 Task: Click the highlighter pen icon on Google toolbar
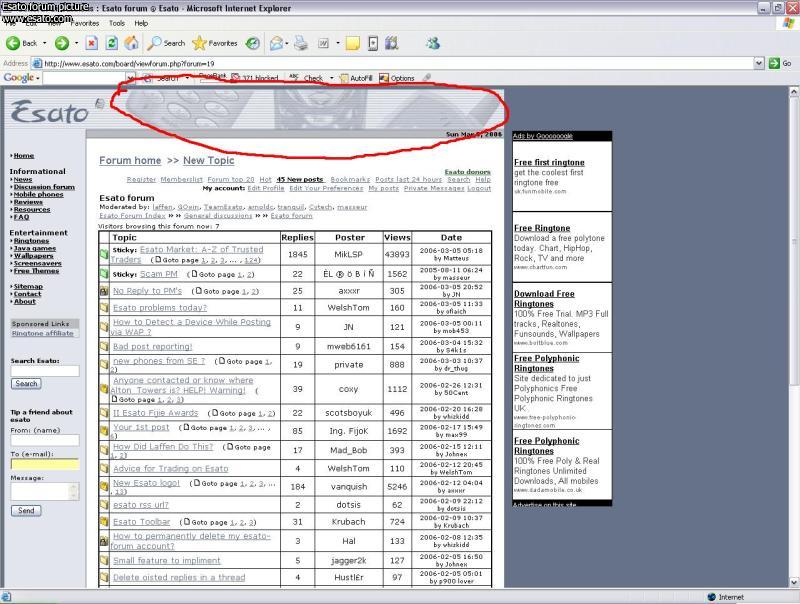click(x=427, y=78)
